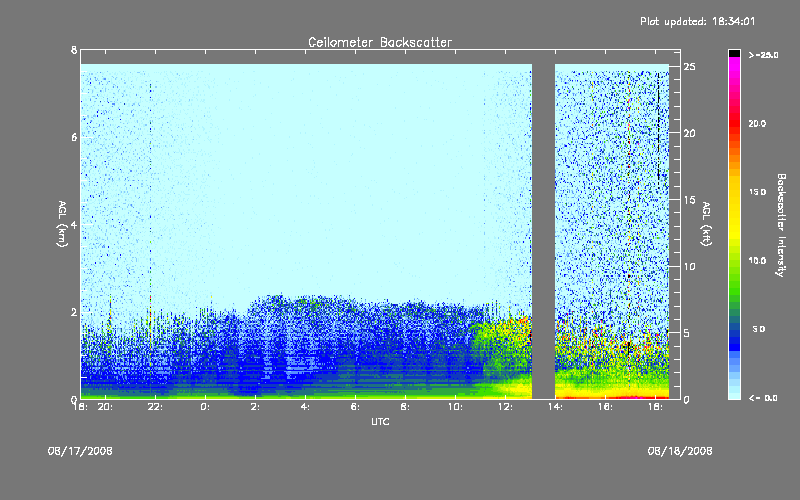Select the Backscatter Intensity colorbar label
This screenshot has width=800, height=500.
781,225
